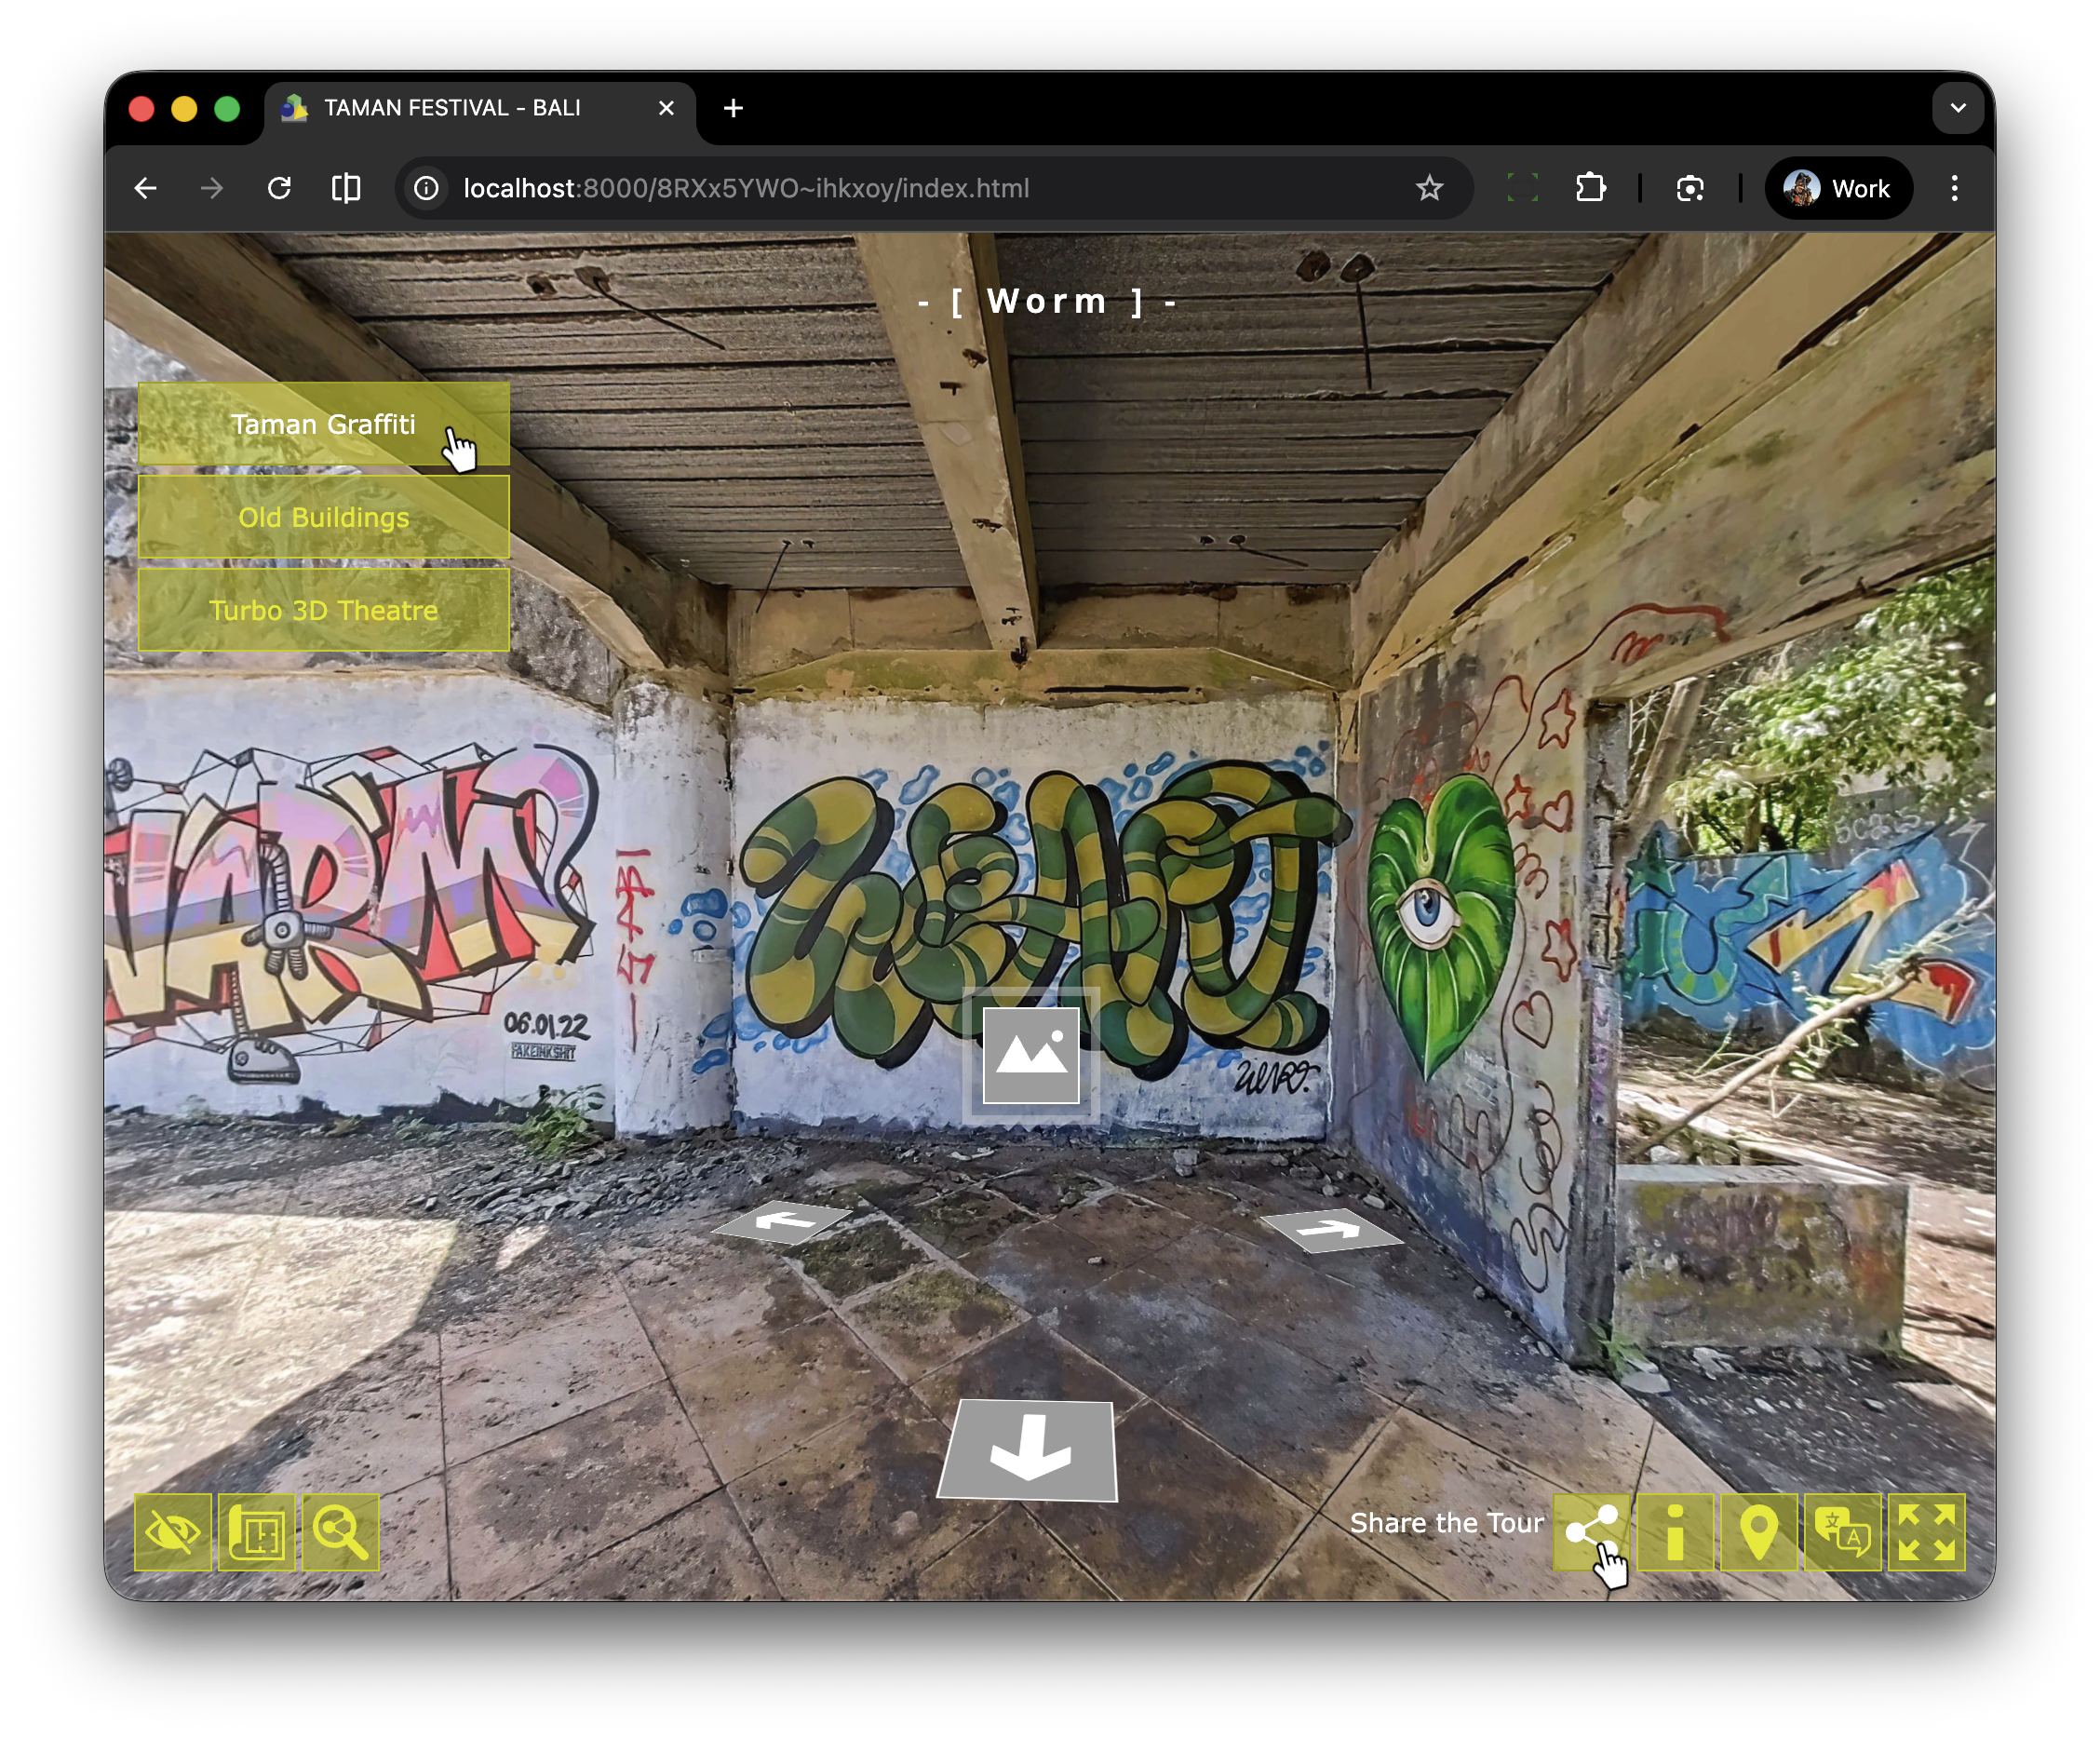Screen dimensions: 2100x1739
Task: Open the Turbo 3D Theatre section
Action: tap(323, 610)
